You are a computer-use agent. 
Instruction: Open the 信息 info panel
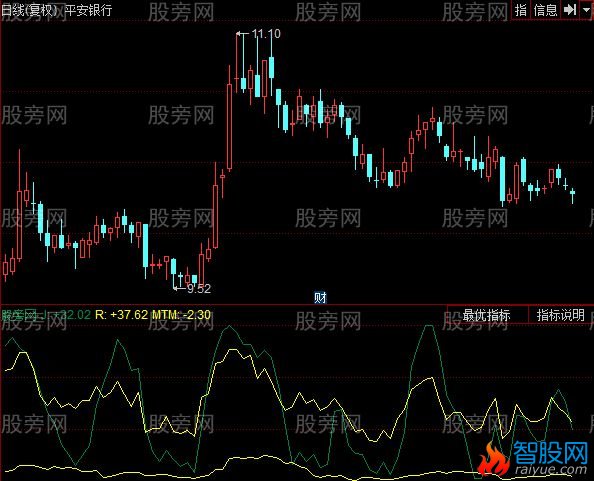point(546,10)
